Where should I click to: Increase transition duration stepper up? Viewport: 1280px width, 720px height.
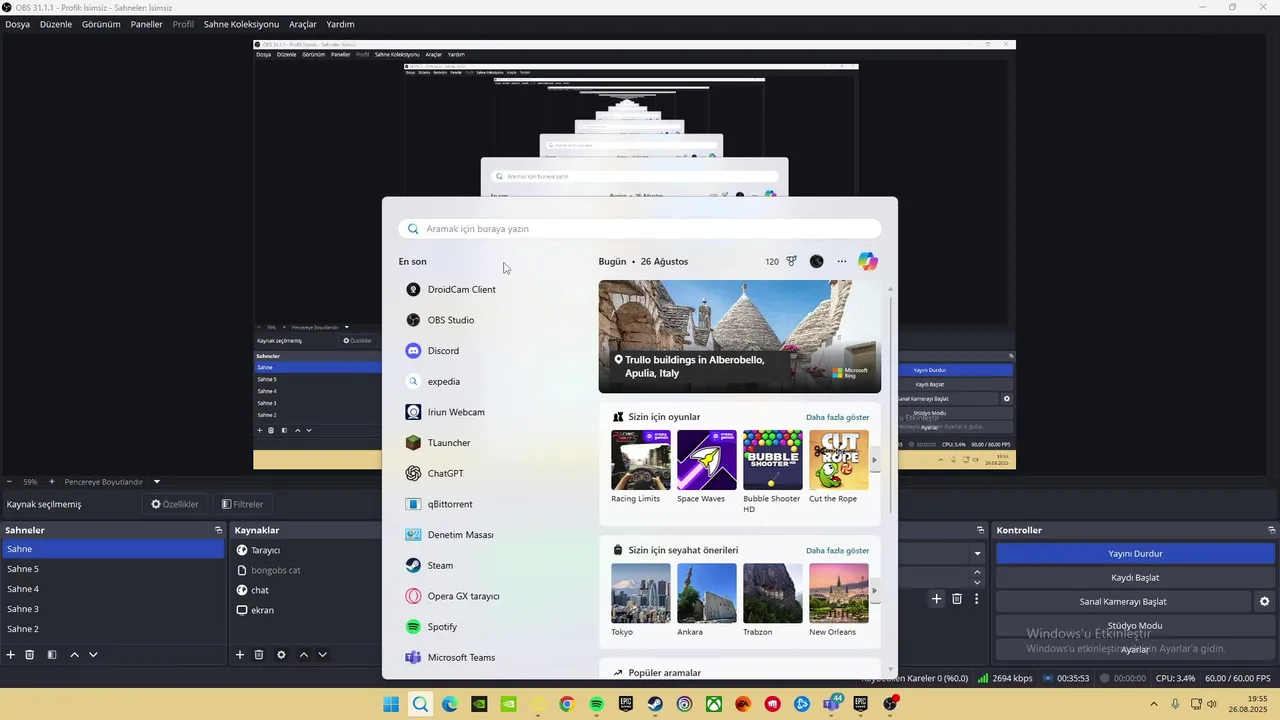click(977, 573)
